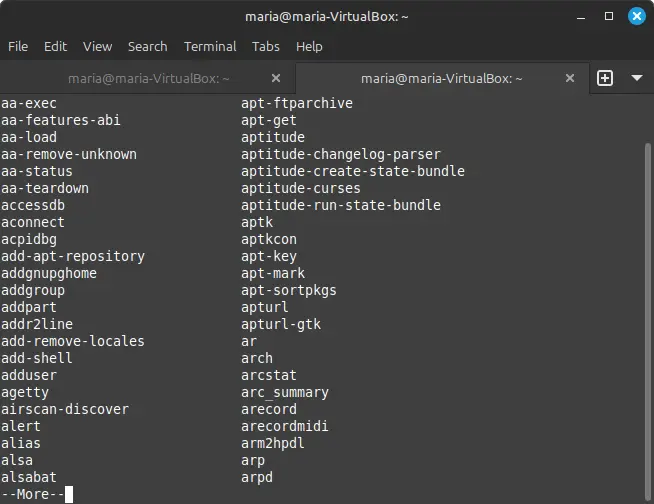Click the addgnupghome entry
The height and width of the screenshot is (504, 654).
49,274
